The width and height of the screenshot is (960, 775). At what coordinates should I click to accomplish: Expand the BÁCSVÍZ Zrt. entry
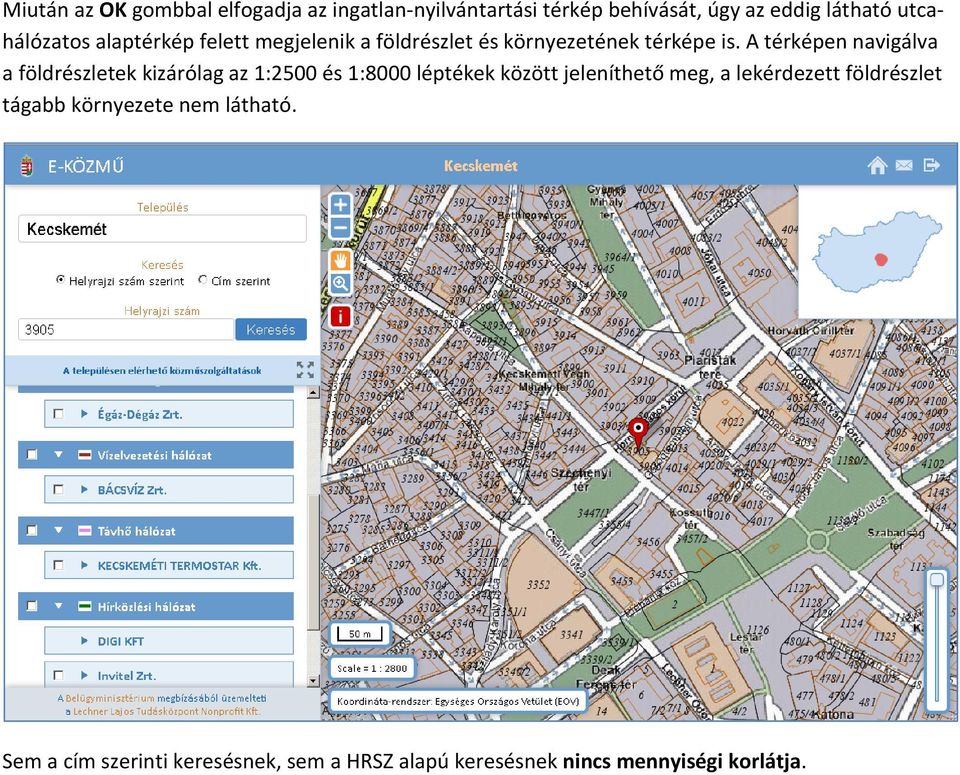(84, 490)
